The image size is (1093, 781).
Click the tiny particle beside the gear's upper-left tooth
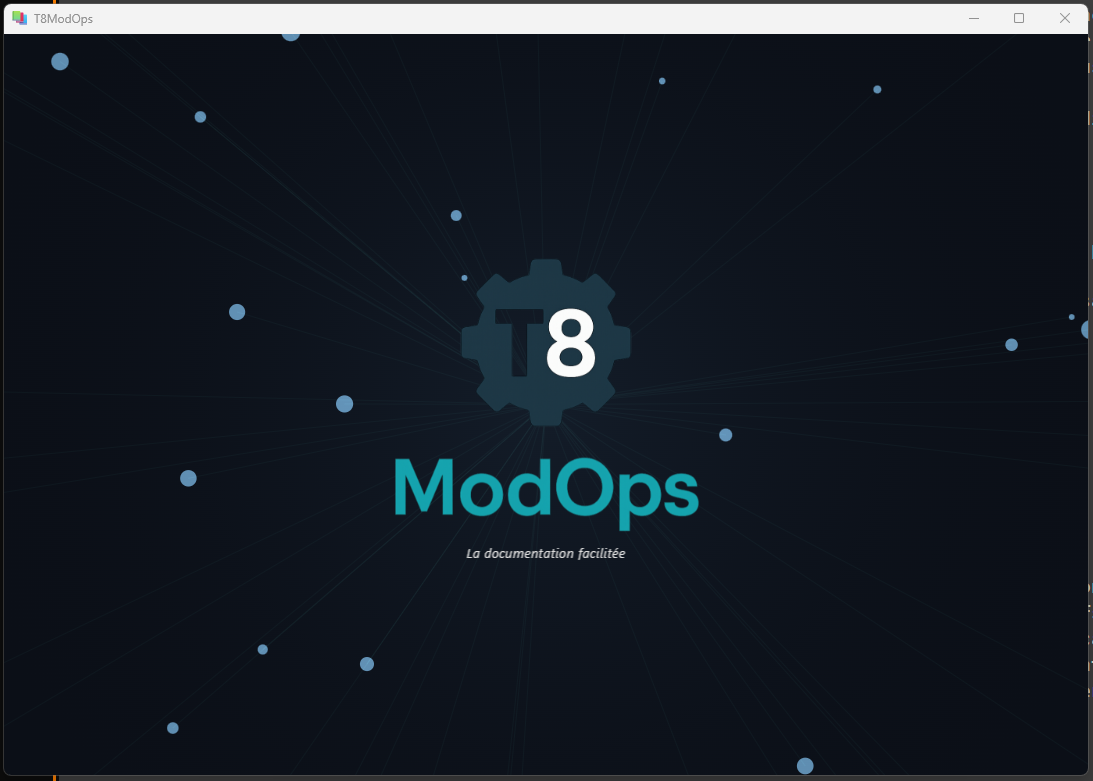click(464, 278)
